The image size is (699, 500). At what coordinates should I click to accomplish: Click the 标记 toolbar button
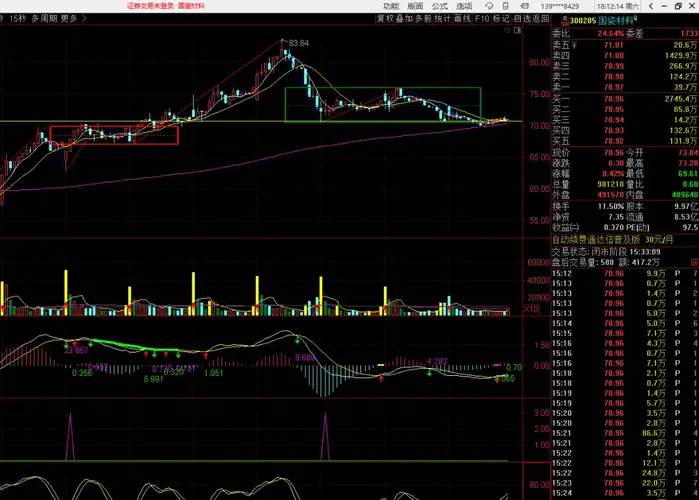[501, 19]
